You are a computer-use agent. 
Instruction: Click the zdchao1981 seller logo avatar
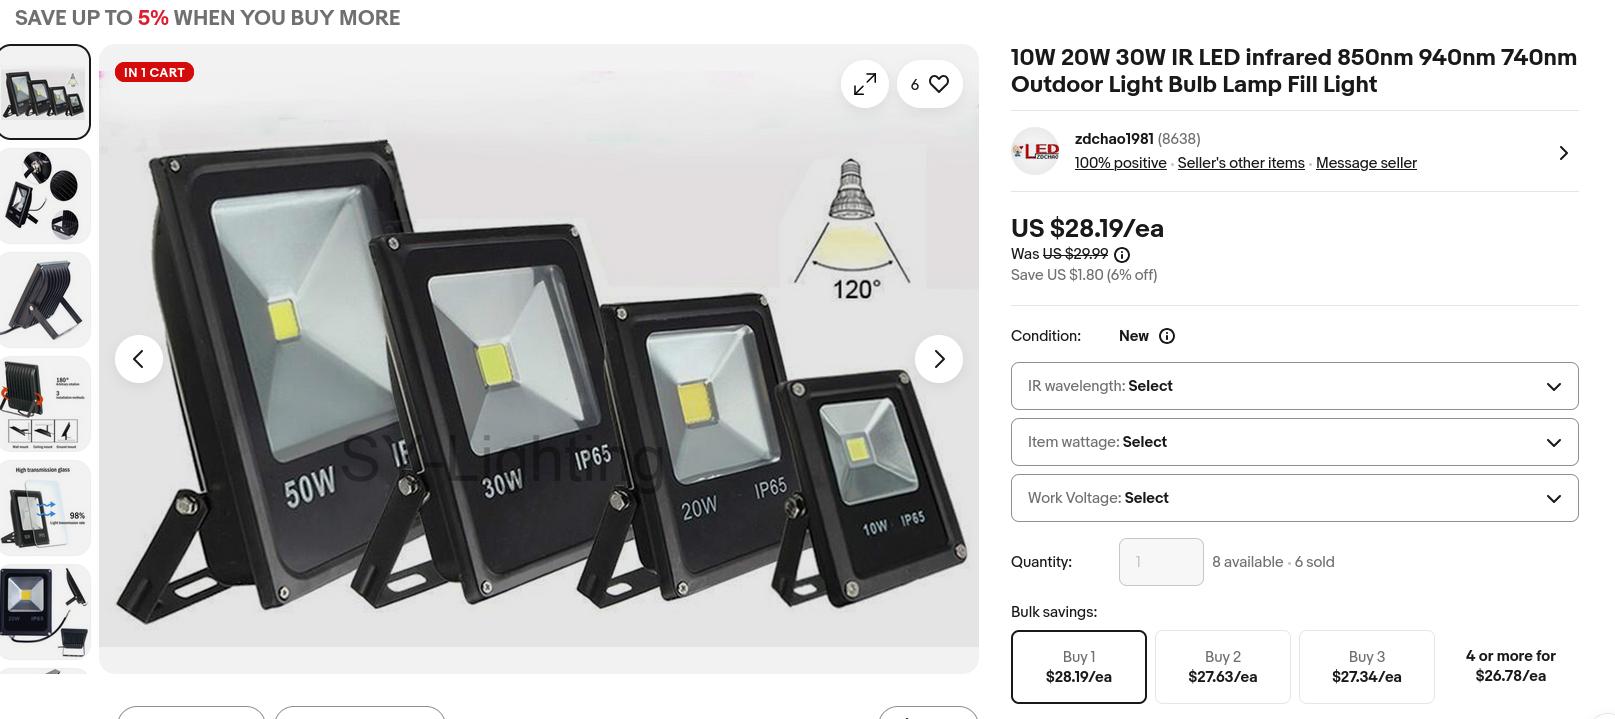(x=1035, y=151)
